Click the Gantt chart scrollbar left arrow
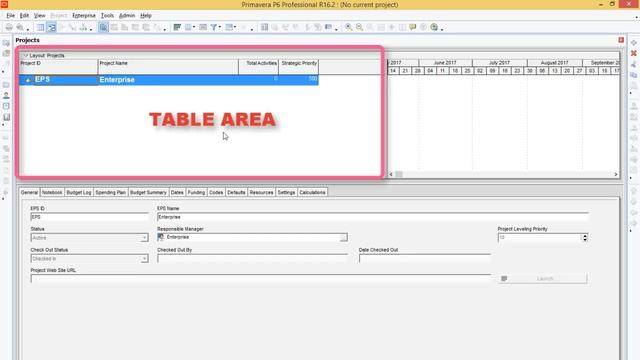640x360 pixels. coord(391,174)
